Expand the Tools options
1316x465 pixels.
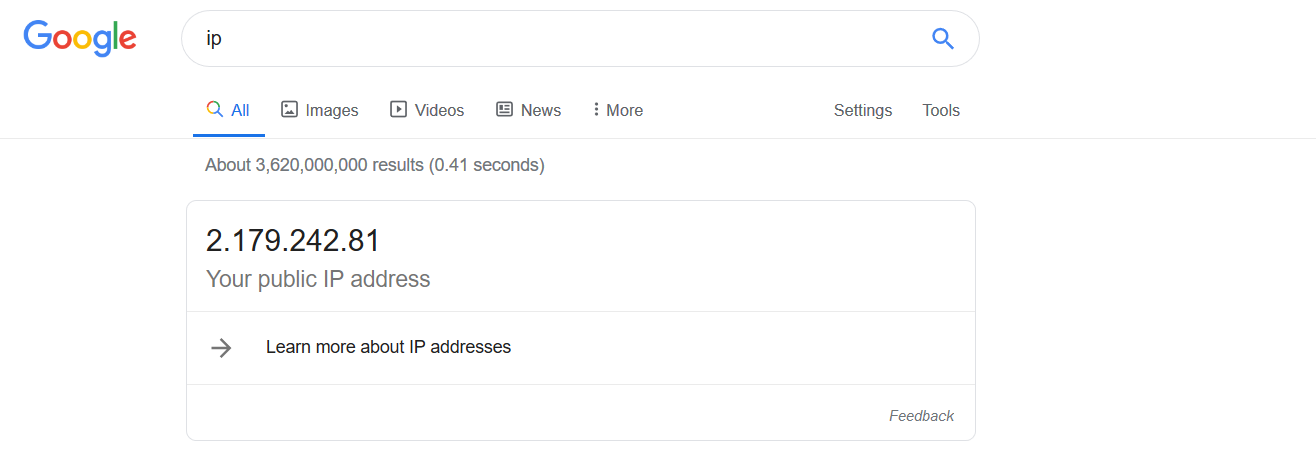pyautogui.click(x=940, y=110)
